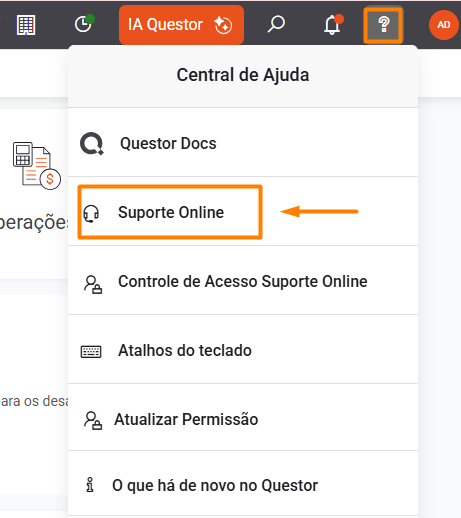Select Atualizar Permissão option

pos(243,419)
